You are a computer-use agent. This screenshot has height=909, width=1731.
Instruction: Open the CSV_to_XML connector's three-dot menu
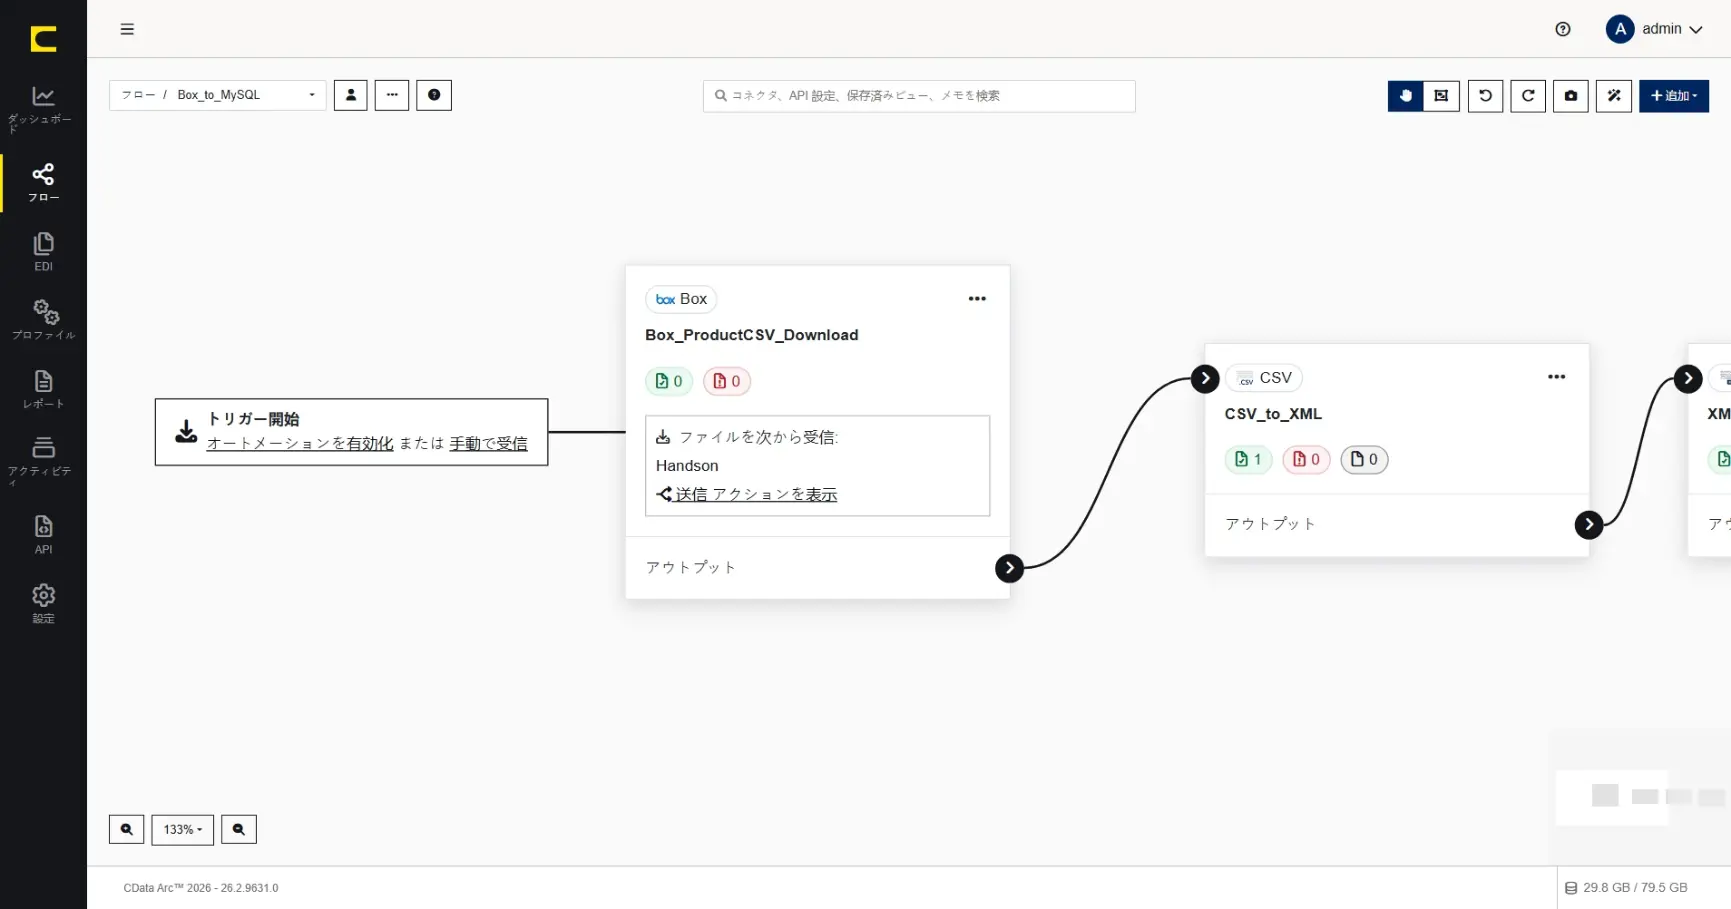click(1557, 377)
